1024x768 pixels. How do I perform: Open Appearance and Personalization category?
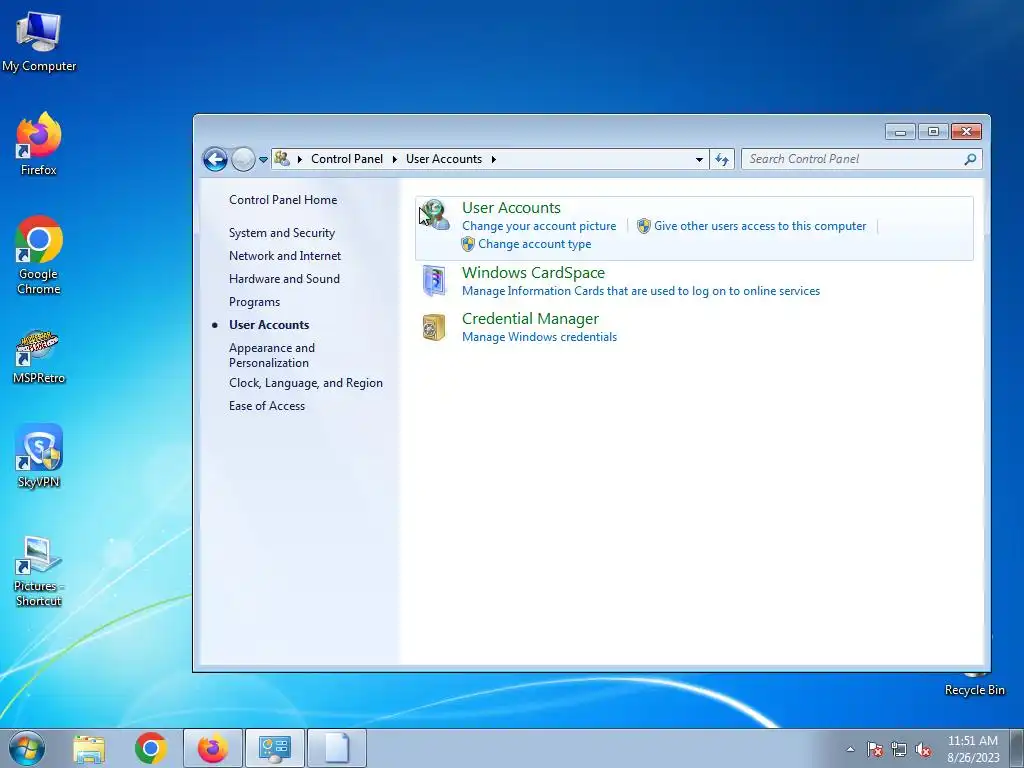pyautogui.click(x=272, y=355)
